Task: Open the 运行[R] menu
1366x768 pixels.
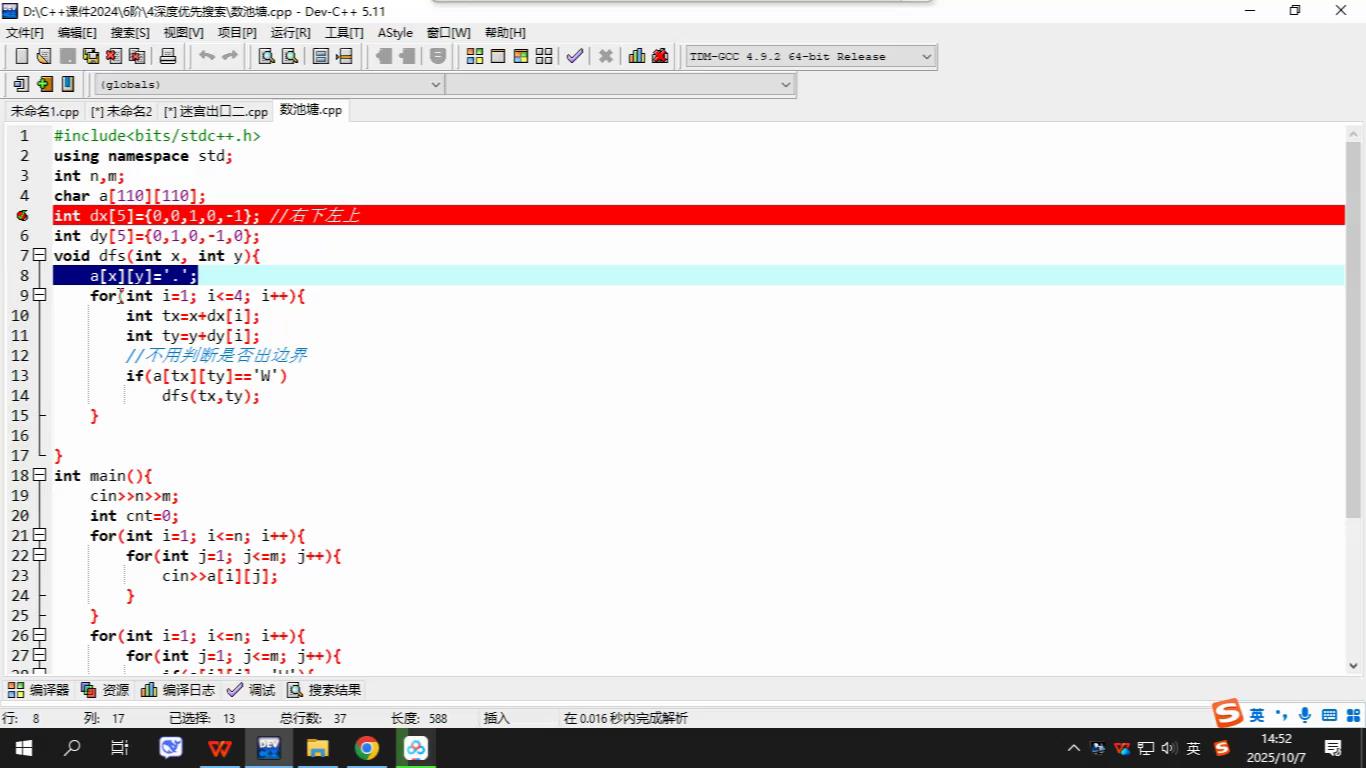Action: (290, 33)
